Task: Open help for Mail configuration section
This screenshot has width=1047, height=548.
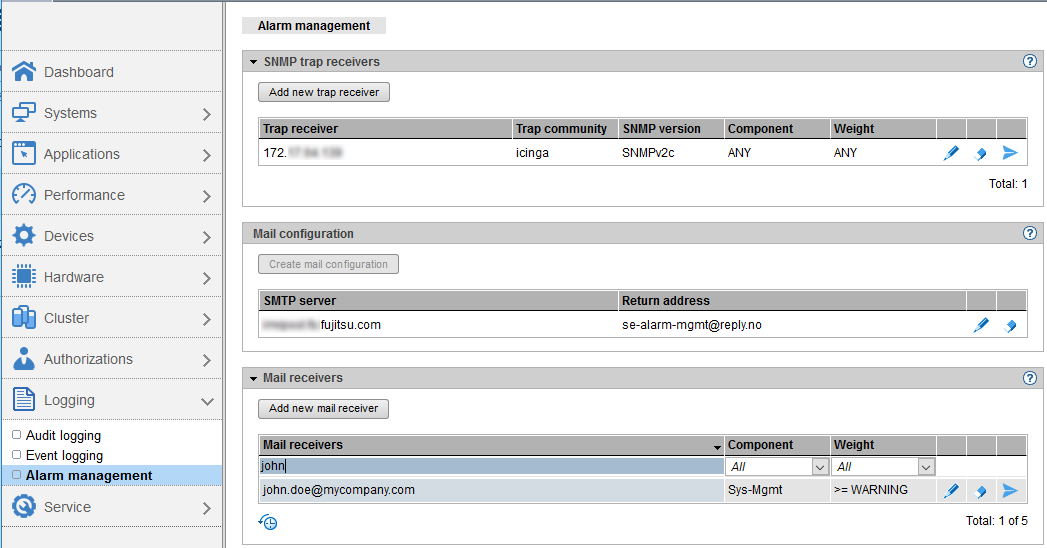Action: pyautogui.click(x=1030, y=233)
